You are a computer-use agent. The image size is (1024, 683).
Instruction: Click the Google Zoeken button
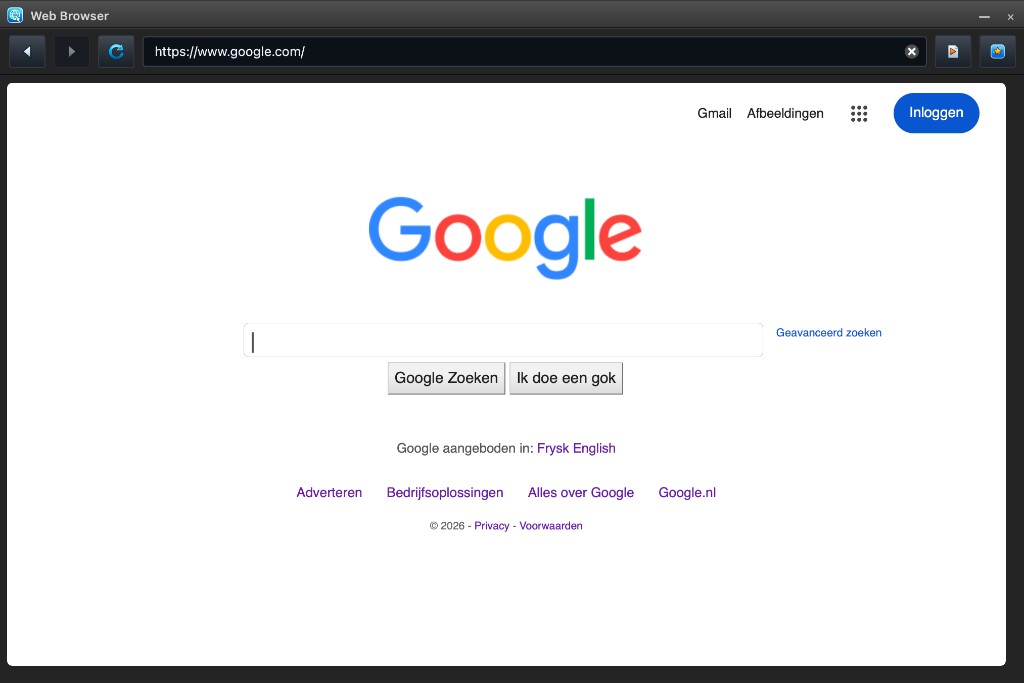click(446, 378)
